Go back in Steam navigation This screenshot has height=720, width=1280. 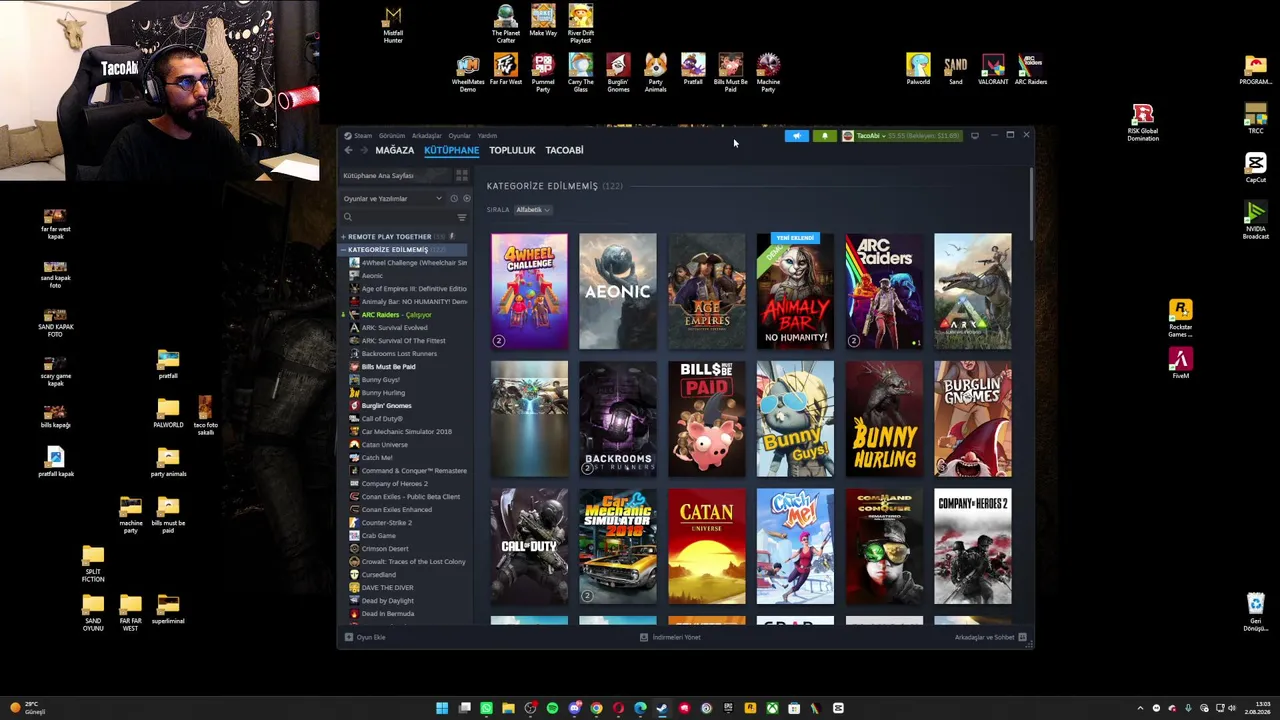[348, 150]
